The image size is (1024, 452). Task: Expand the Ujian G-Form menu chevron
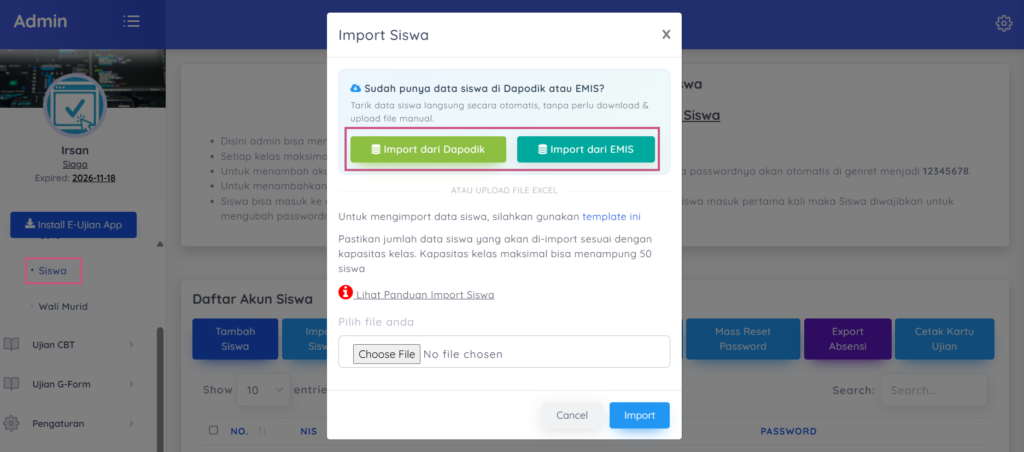(x=131, y=383)
